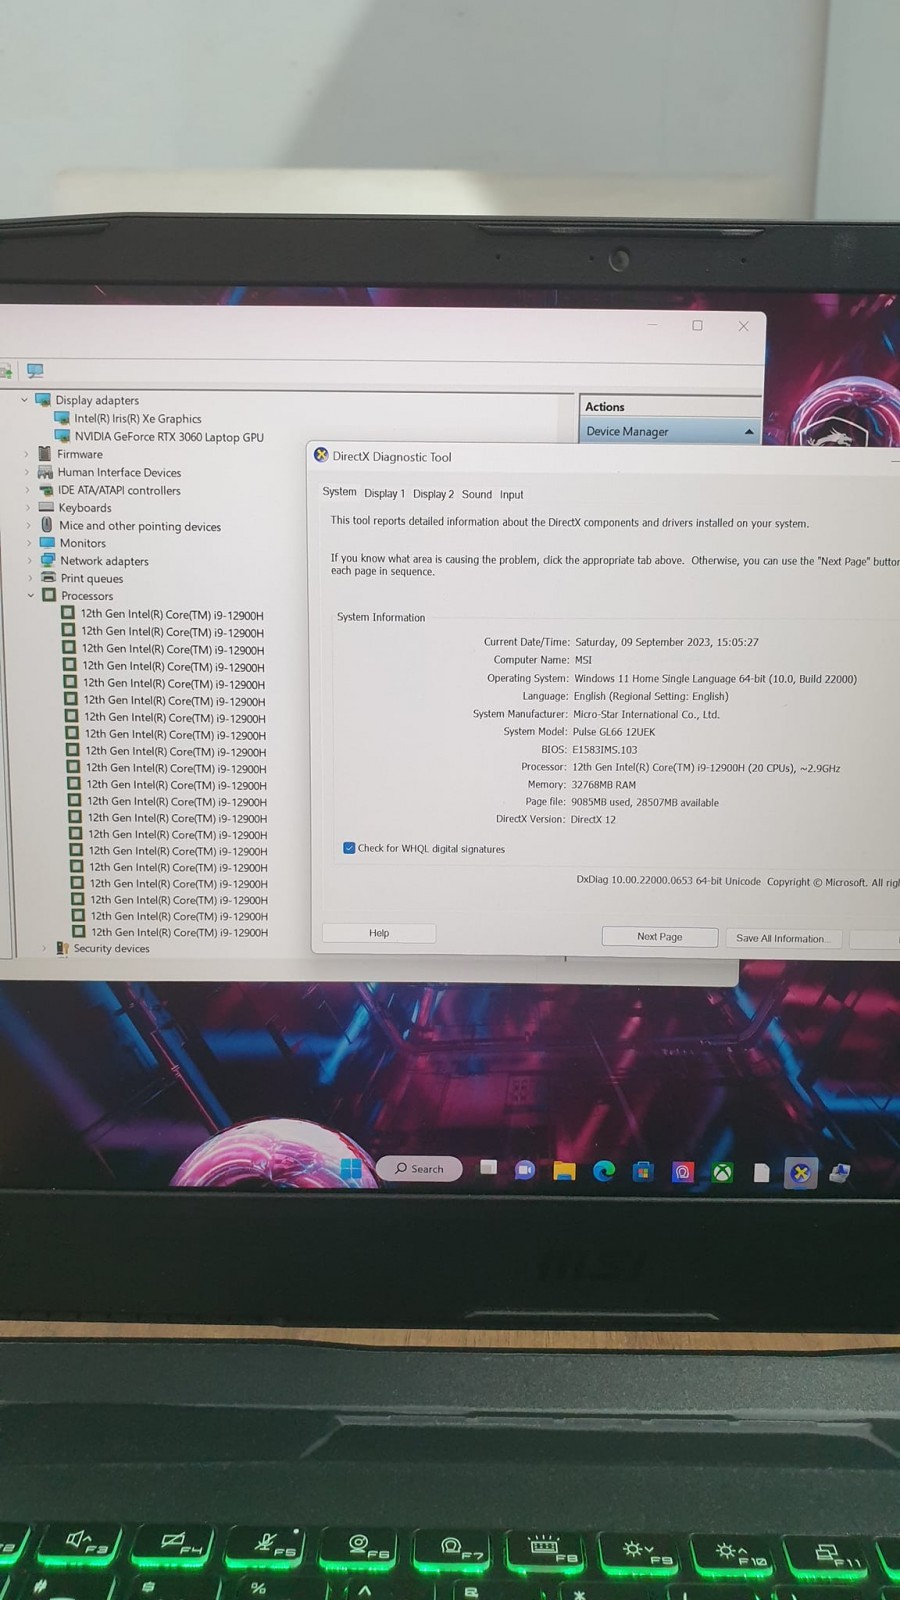The height and width of the screenshot is (1600, 900).
Task: Open Microsoft Store taskbar icon
Action: point(643,1171)
